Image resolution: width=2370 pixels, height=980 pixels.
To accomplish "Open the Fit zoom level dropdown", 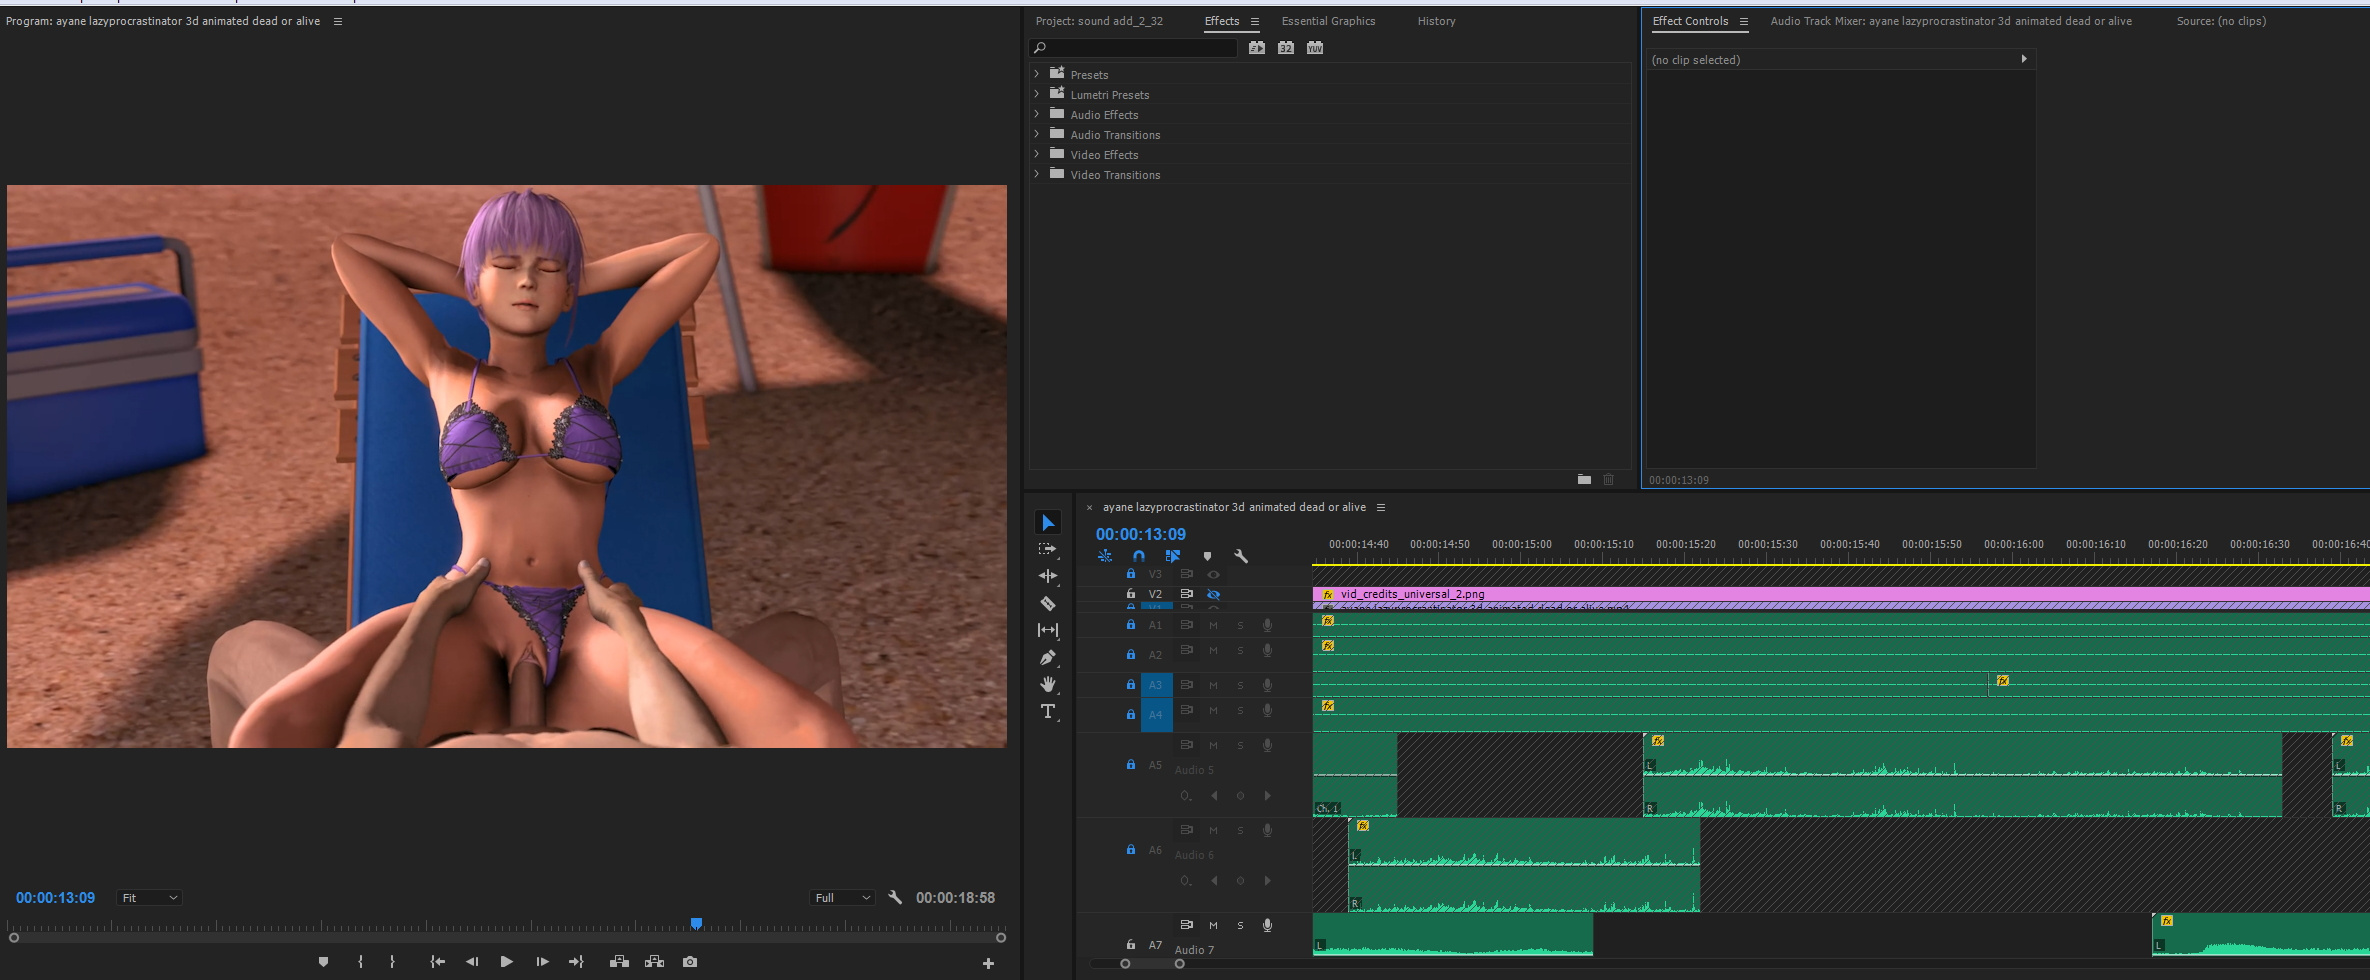I will pyautogui.click(x=149, y=898).
